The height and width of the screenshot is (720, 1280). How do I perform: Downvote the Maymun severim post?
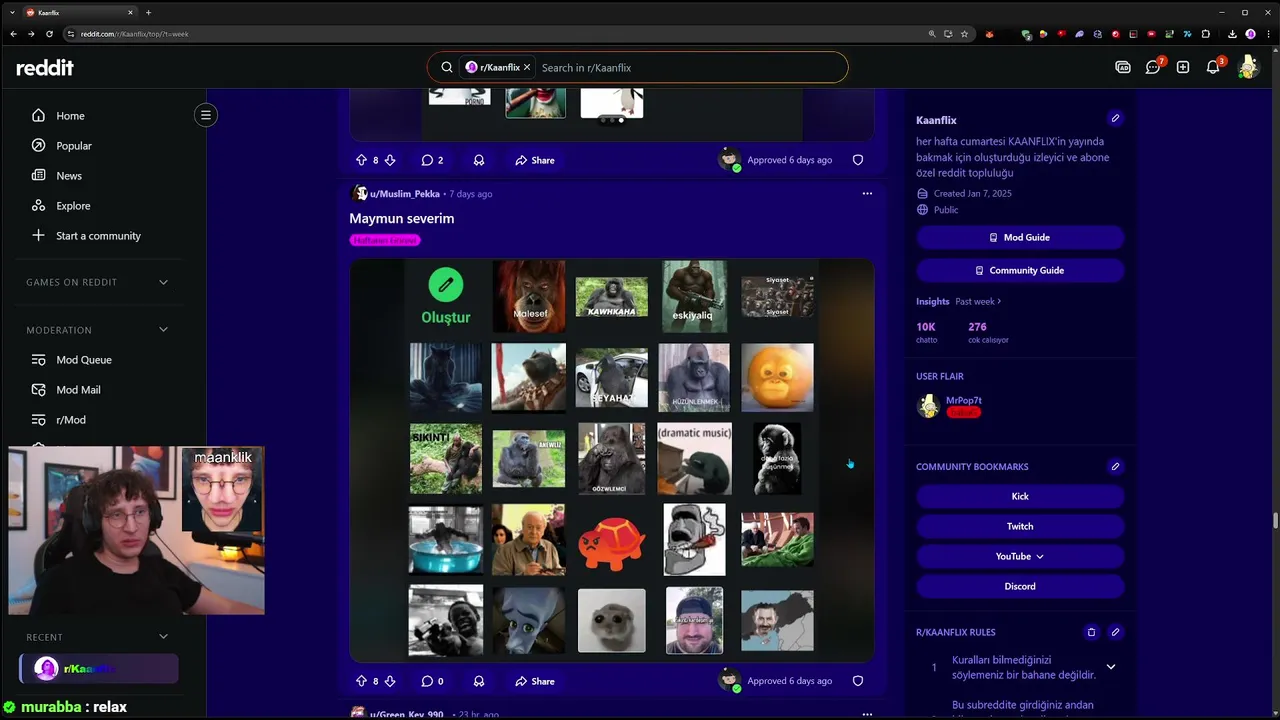390,681
